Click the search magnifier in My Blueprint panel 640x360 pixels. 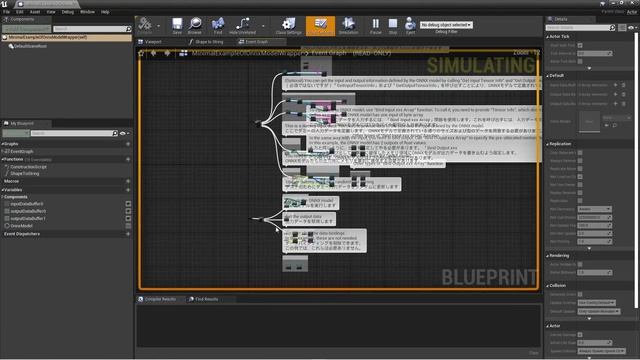click(115, 133)
